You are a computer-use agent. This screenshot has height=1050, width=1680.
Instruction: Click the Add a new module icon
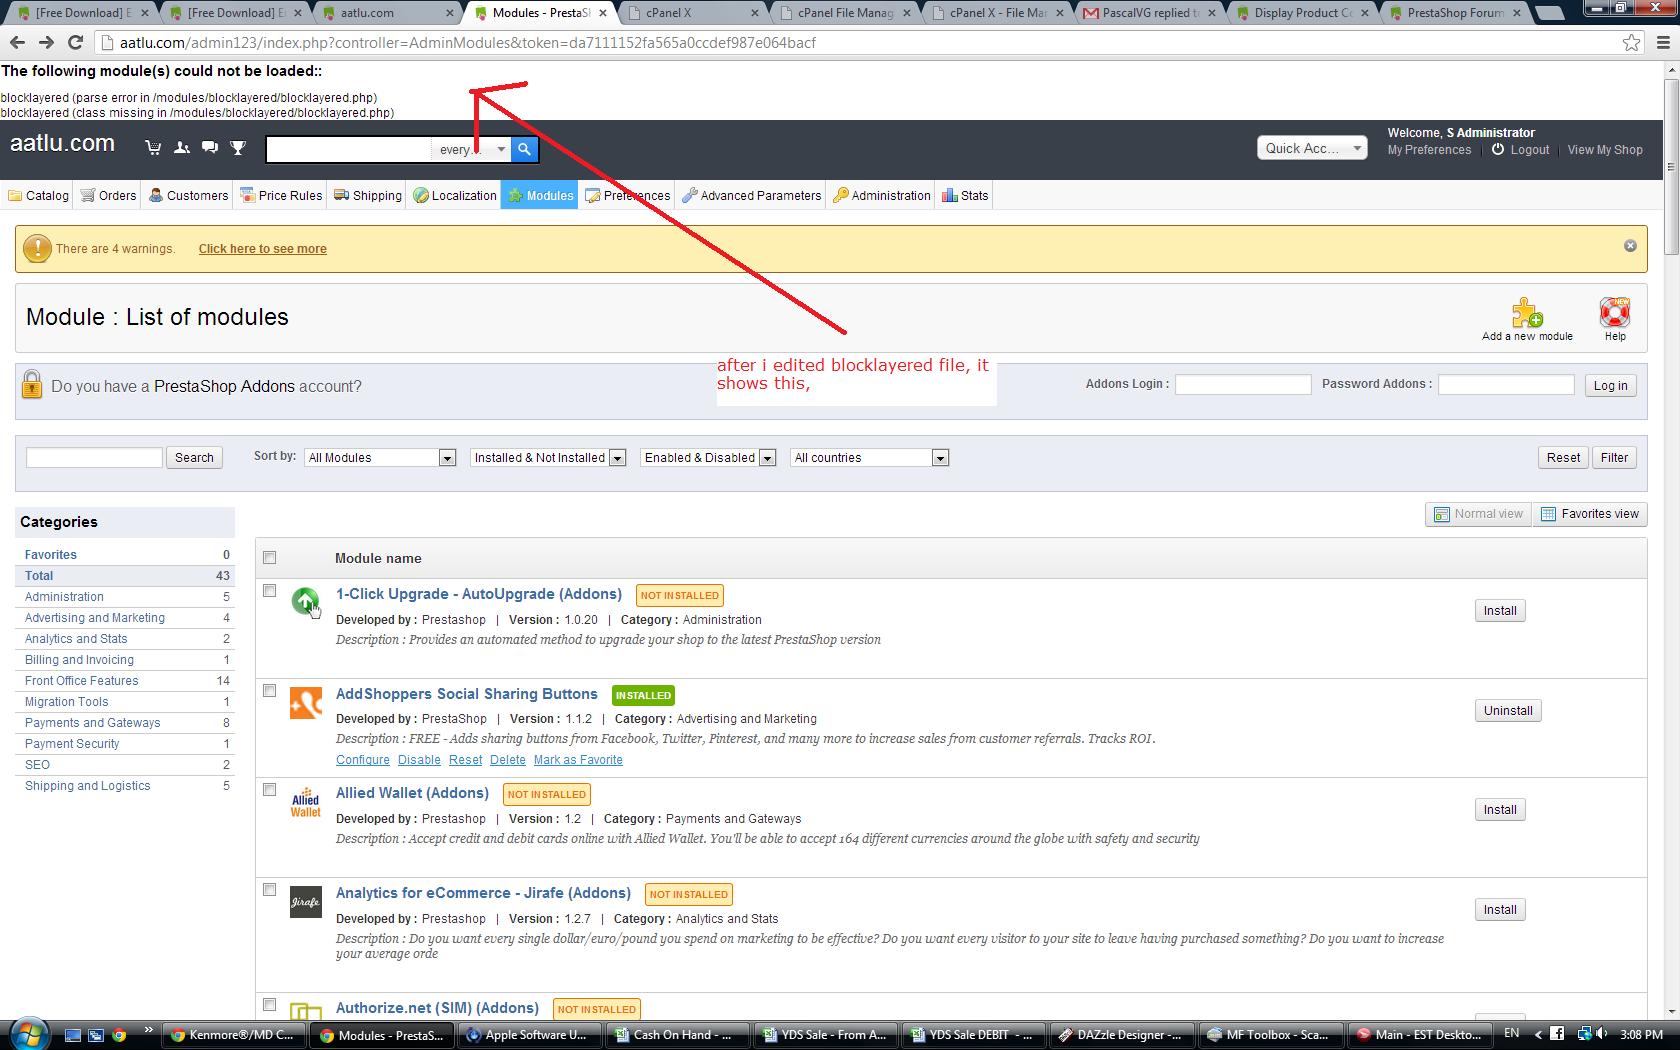(x=1527, y=313)
